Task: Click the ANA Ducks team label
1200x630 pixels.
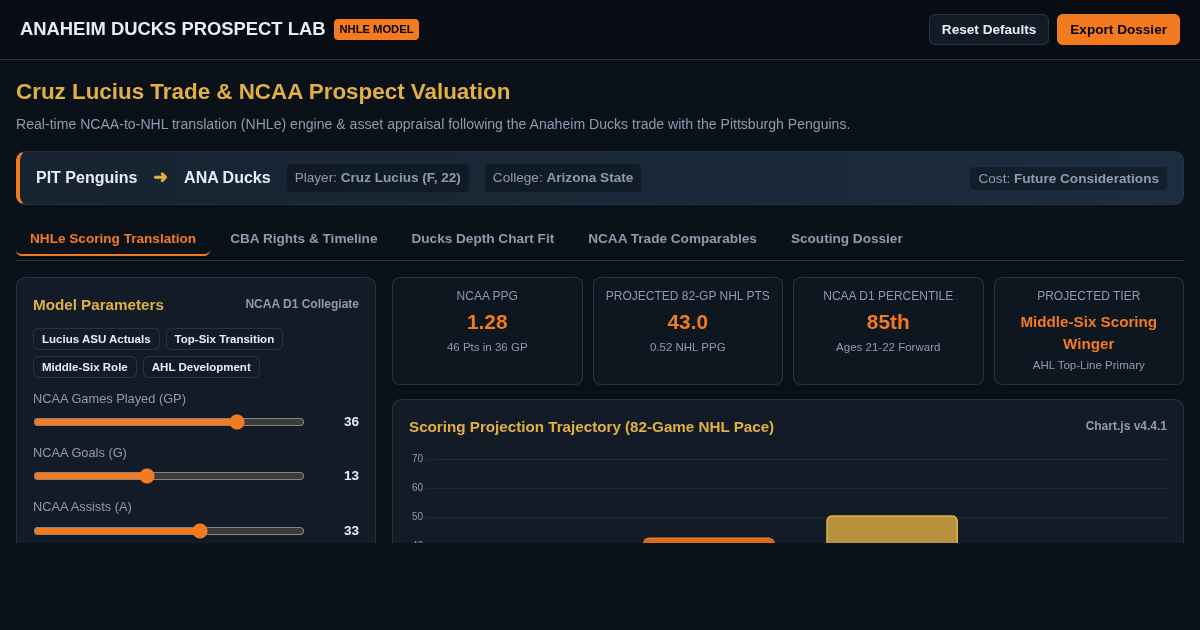Action: click(x=227, y=177)
